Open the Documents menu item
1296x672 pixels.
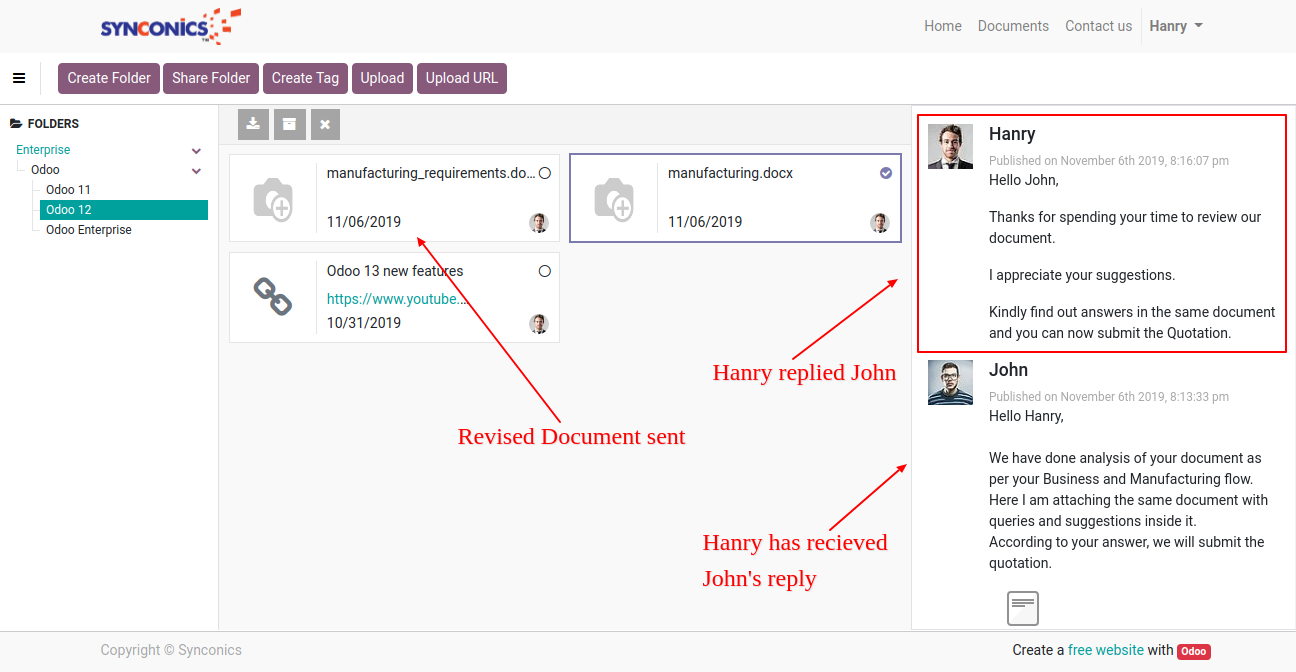pyautogui.click(x=1013, y=26)
